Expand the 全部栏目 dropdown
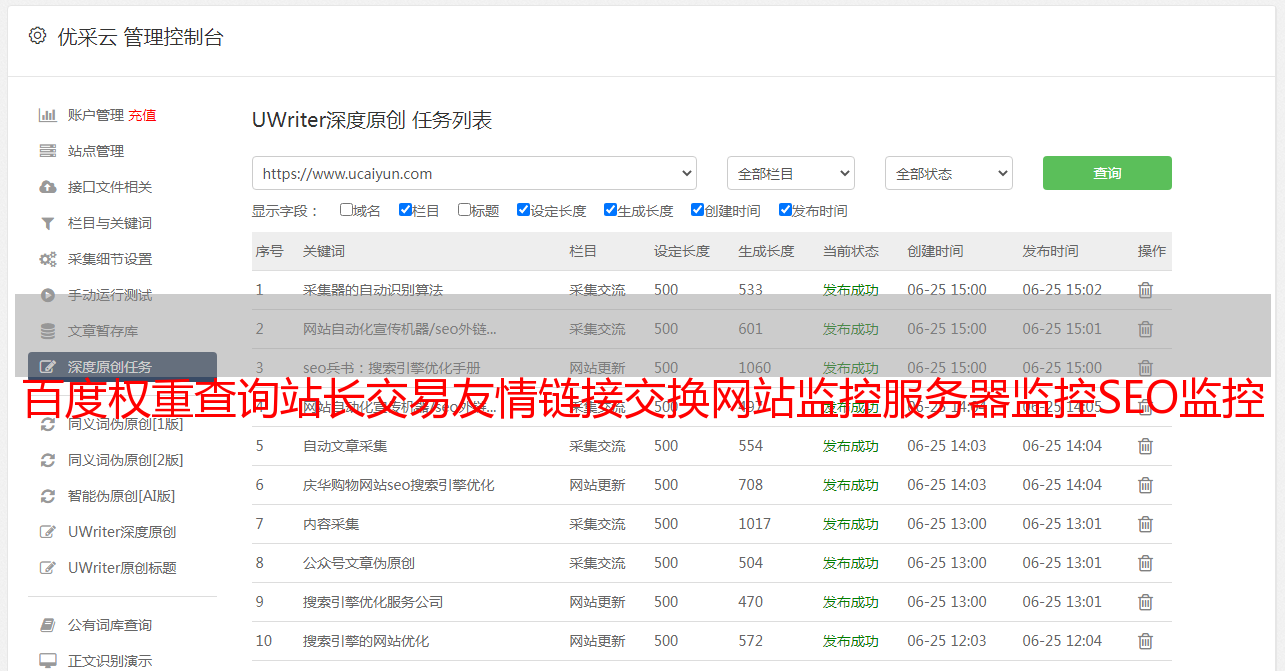 pos(790,173)
